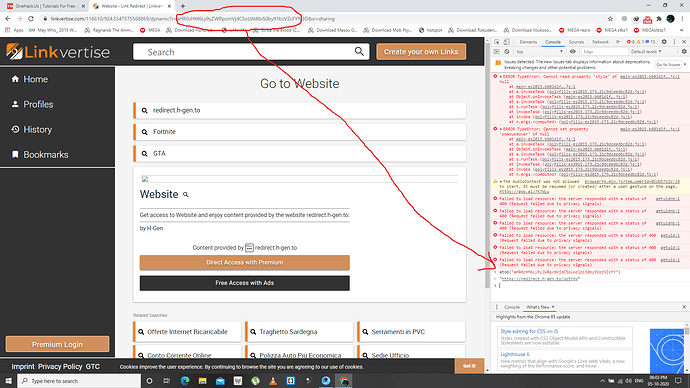Open the Lighthouse 6 link
The image size is (690, 388).
tap(514, 354)
